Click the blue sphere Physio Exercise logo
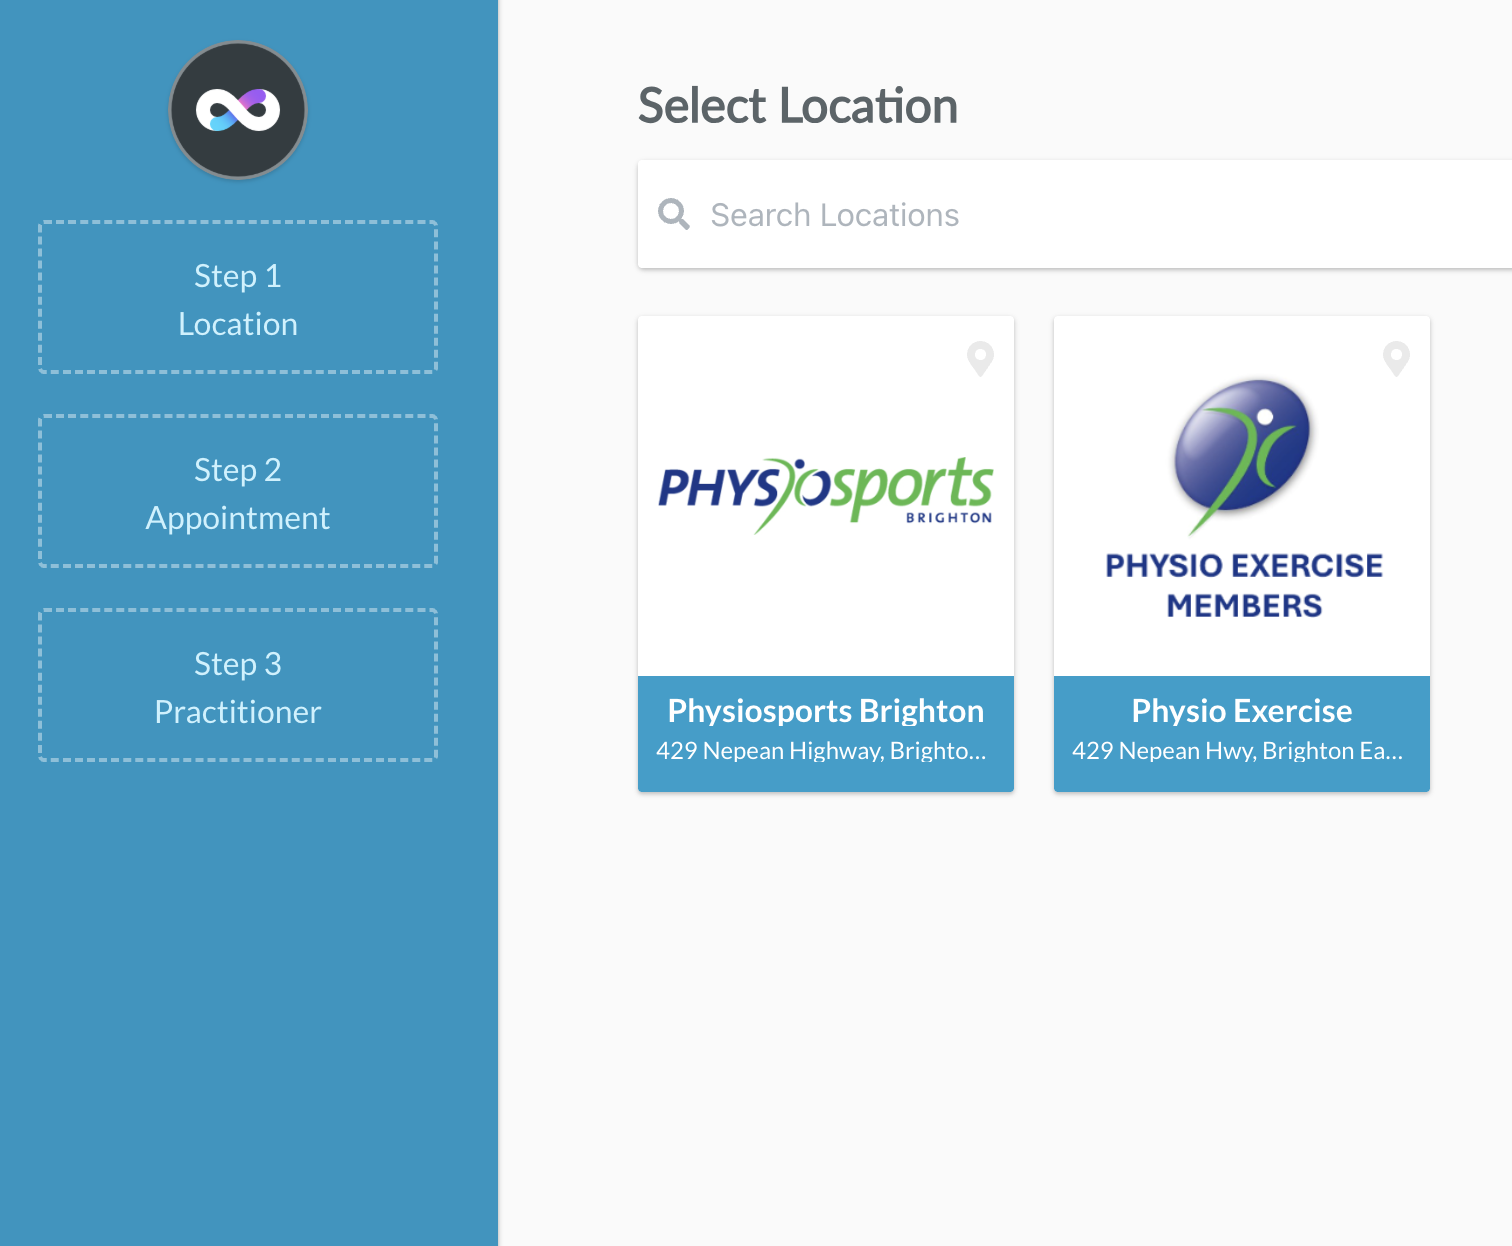The height and width of the screenshot is (1246, 1512). (1242, 447)
